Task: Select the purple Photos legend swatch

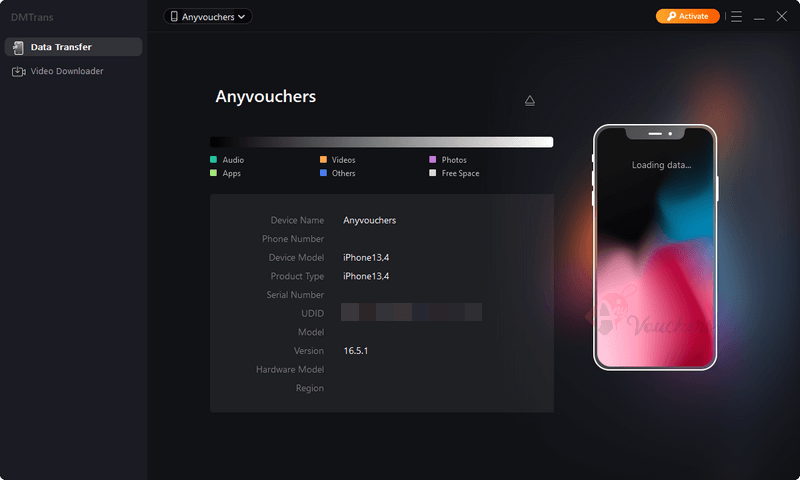Action: [x=433, y=160]
